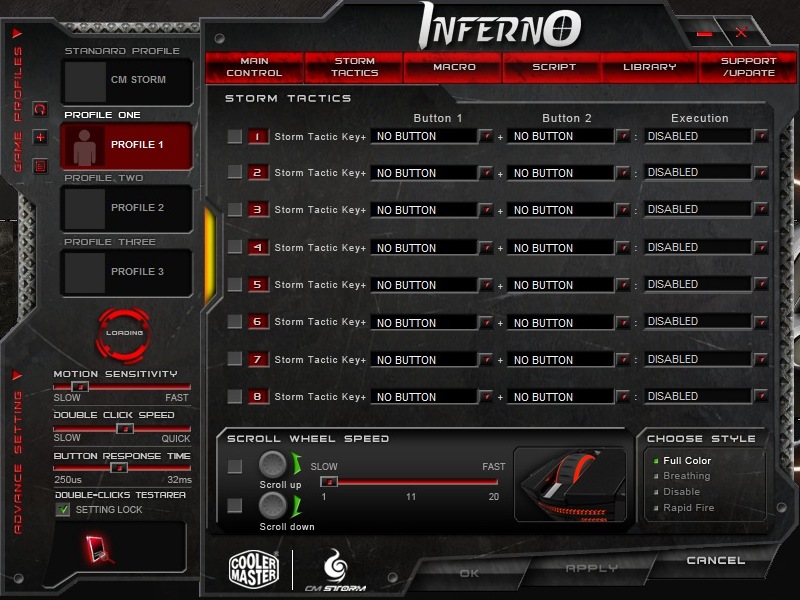Click the Cooler Master logo
The height and width of the screenshot is (600, 800).
(254, 569)
